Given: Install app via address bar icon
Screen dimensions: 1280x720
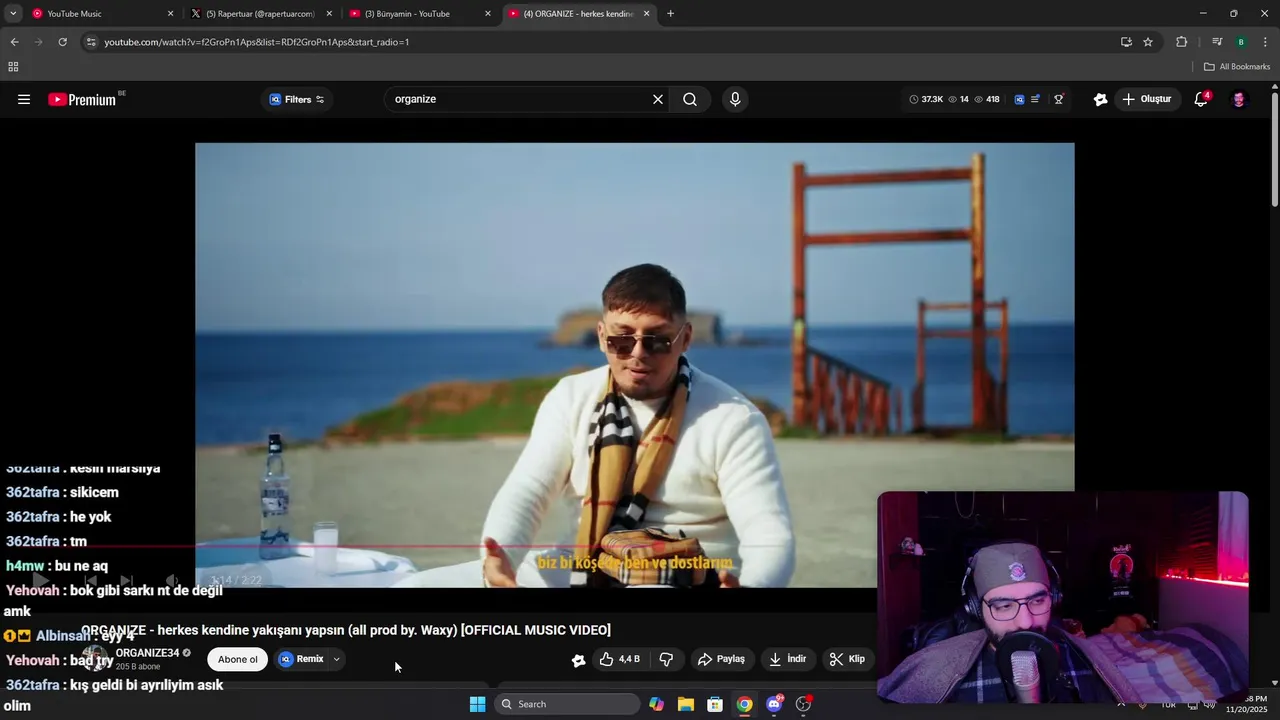Looking at the screenshot, I should point(1126,42).
